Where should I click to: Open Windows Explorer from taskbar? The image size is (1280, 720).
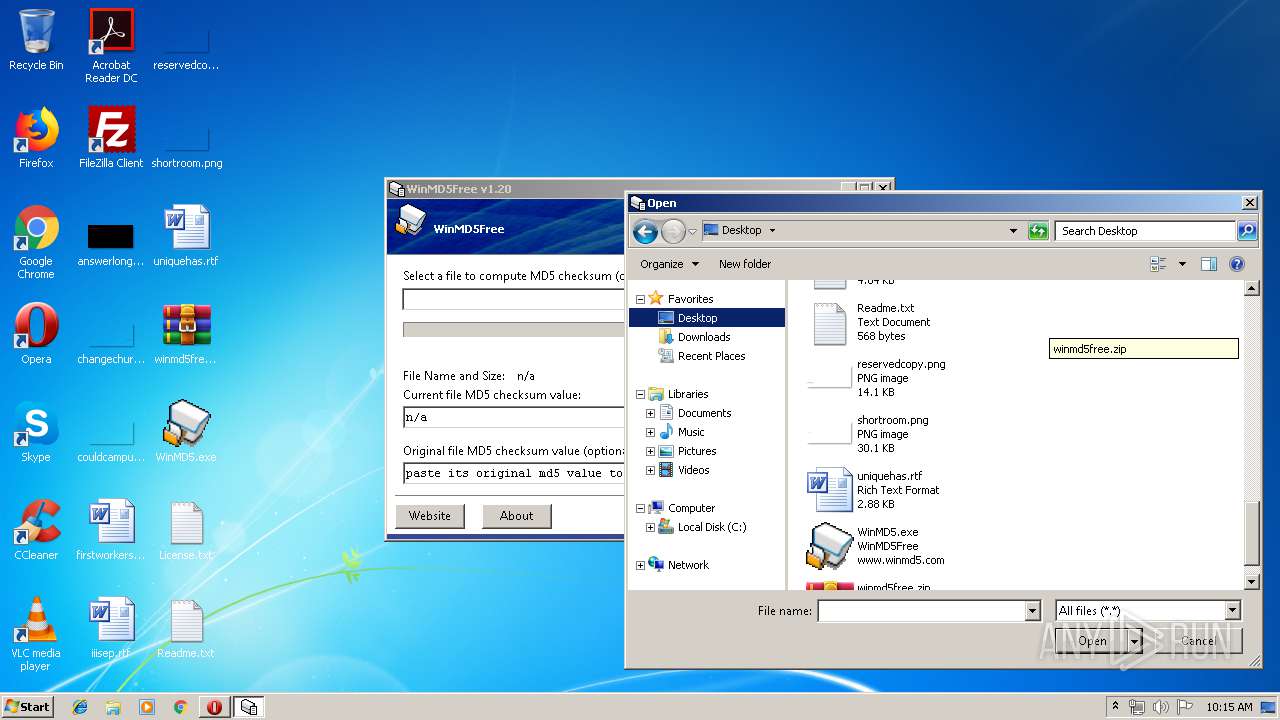[x=113, y=707]
